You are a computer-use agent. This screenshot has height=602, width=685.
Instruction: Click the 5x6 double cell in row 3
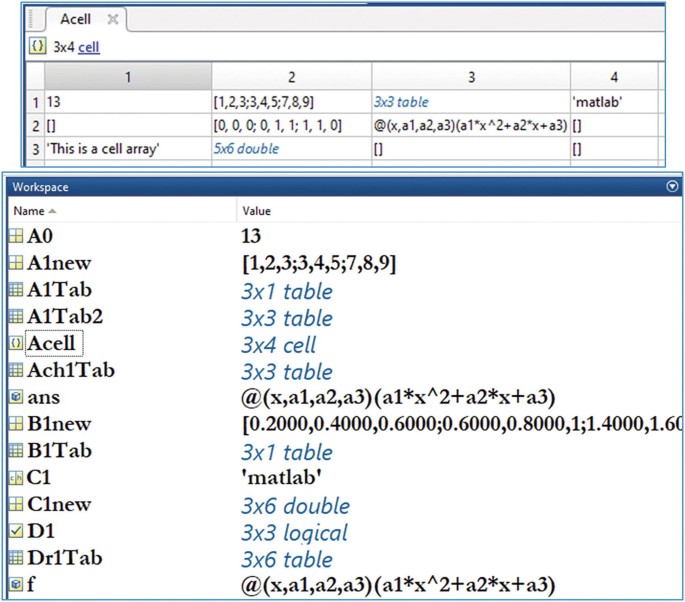tap(245, 148)
